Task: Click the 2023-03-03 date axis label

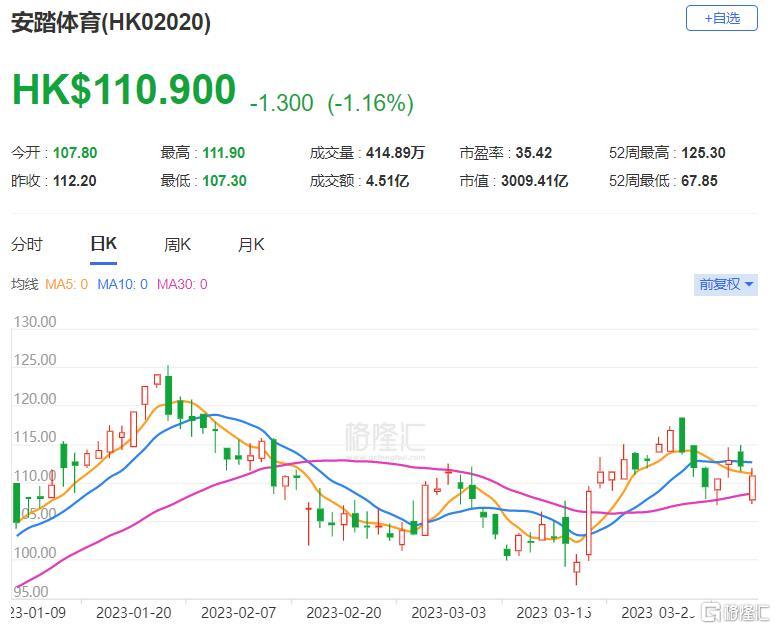Action: [x=449, y=613]
